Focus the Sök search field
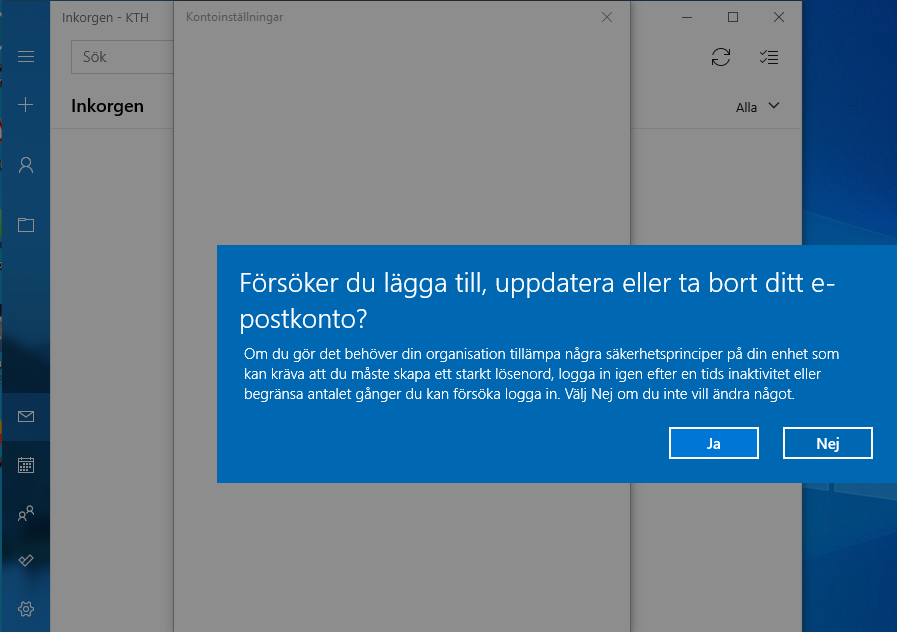The width and height of the screenshot is (897, 632). point(122,57)
